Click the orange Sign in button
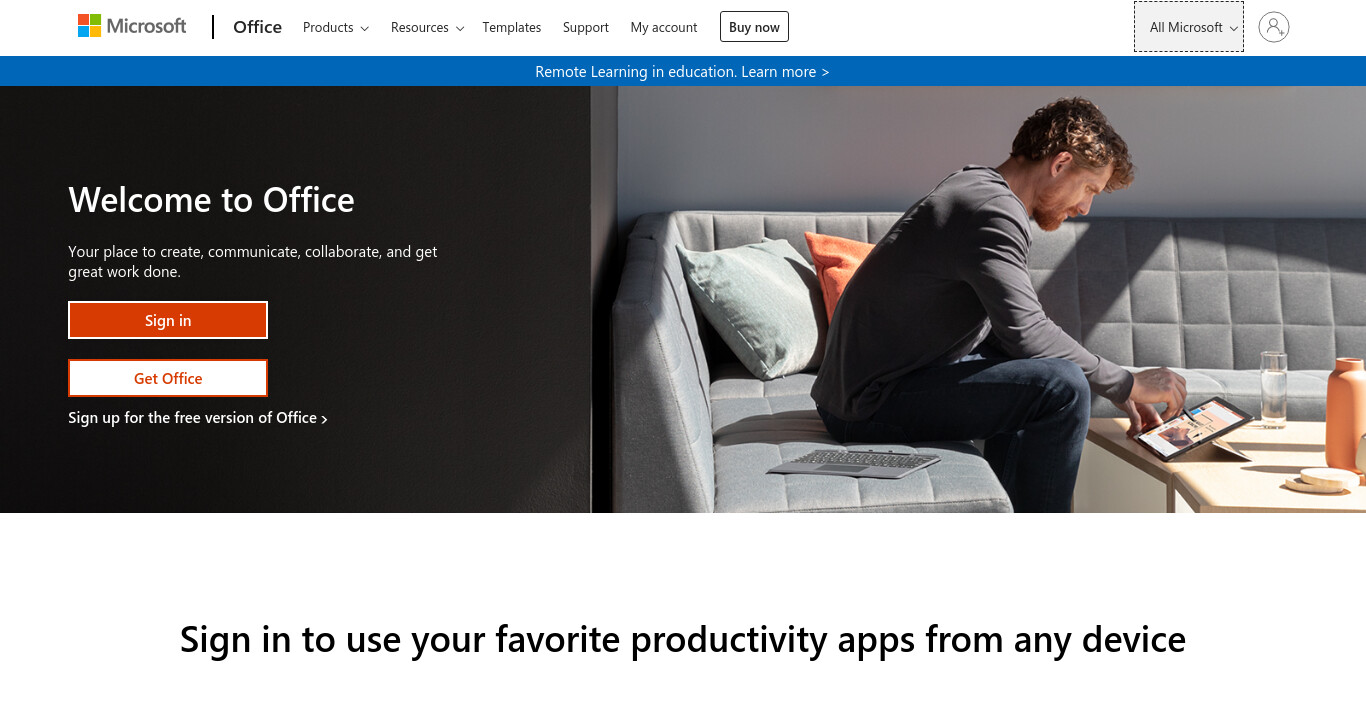 coord(168,320)
